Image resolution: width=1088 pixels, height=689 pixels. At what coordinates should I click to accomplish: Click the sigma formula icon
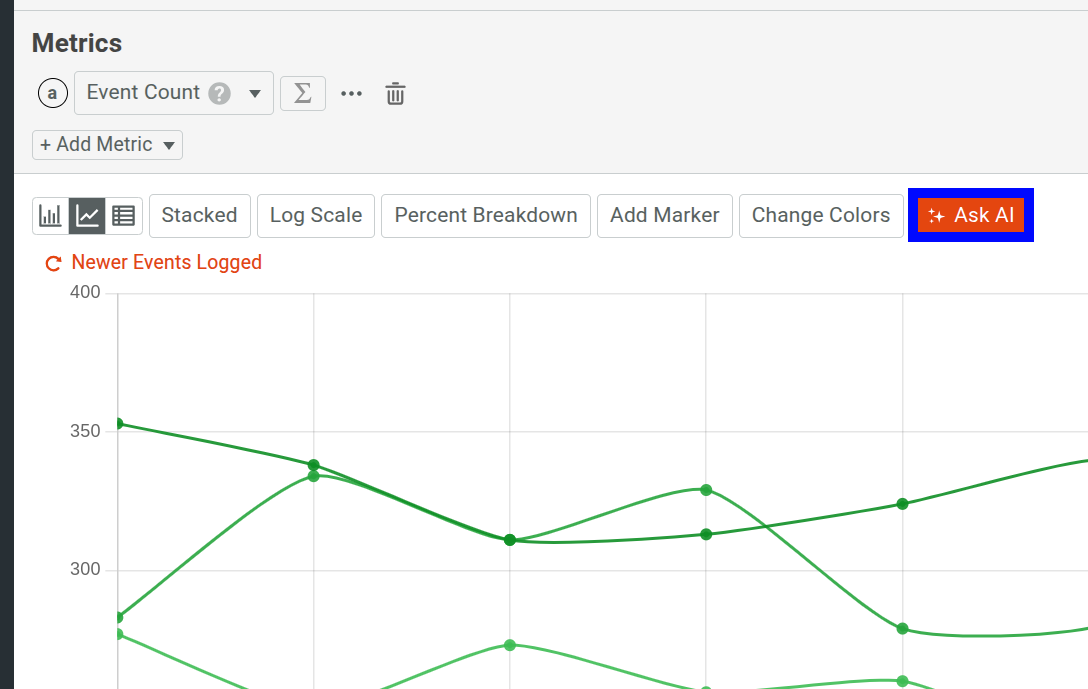click(303, 93)
